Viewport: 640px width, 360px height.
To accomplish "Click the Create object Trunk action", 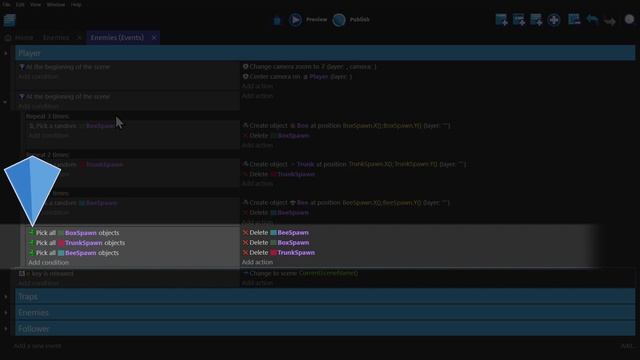I will click(x=354, y=164).
